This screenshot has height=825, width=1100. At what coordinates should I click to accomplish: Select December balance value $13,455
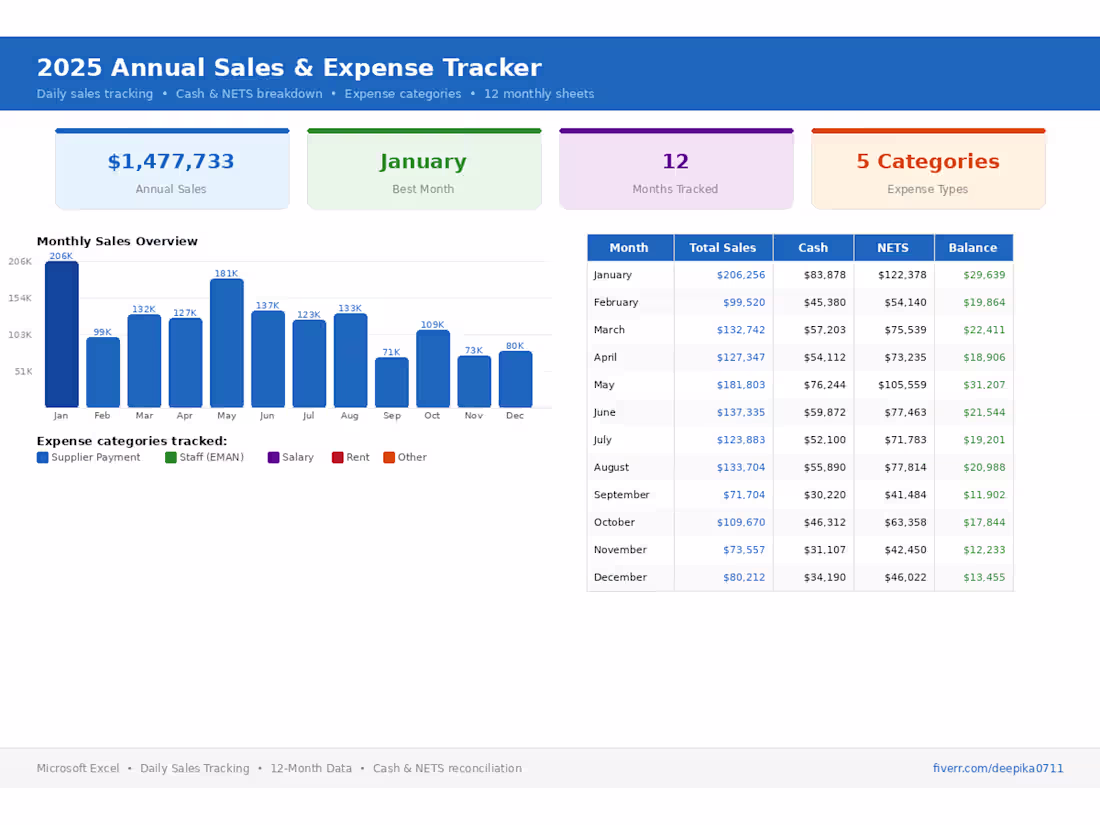[x=984, y=577]
